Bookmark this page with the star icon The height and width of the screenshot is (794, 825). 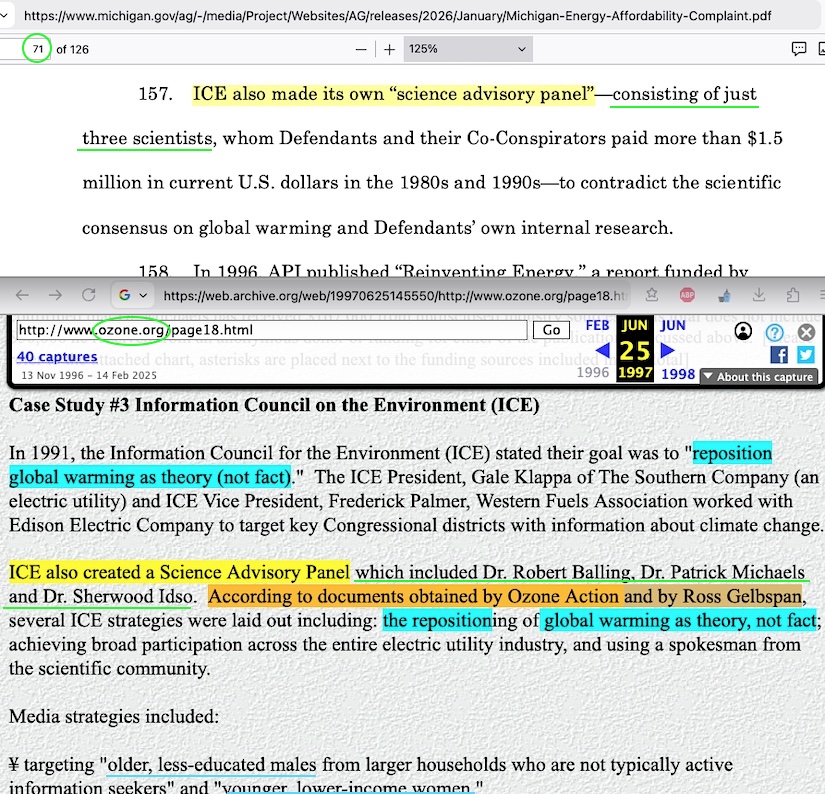[x=652, y=295]
